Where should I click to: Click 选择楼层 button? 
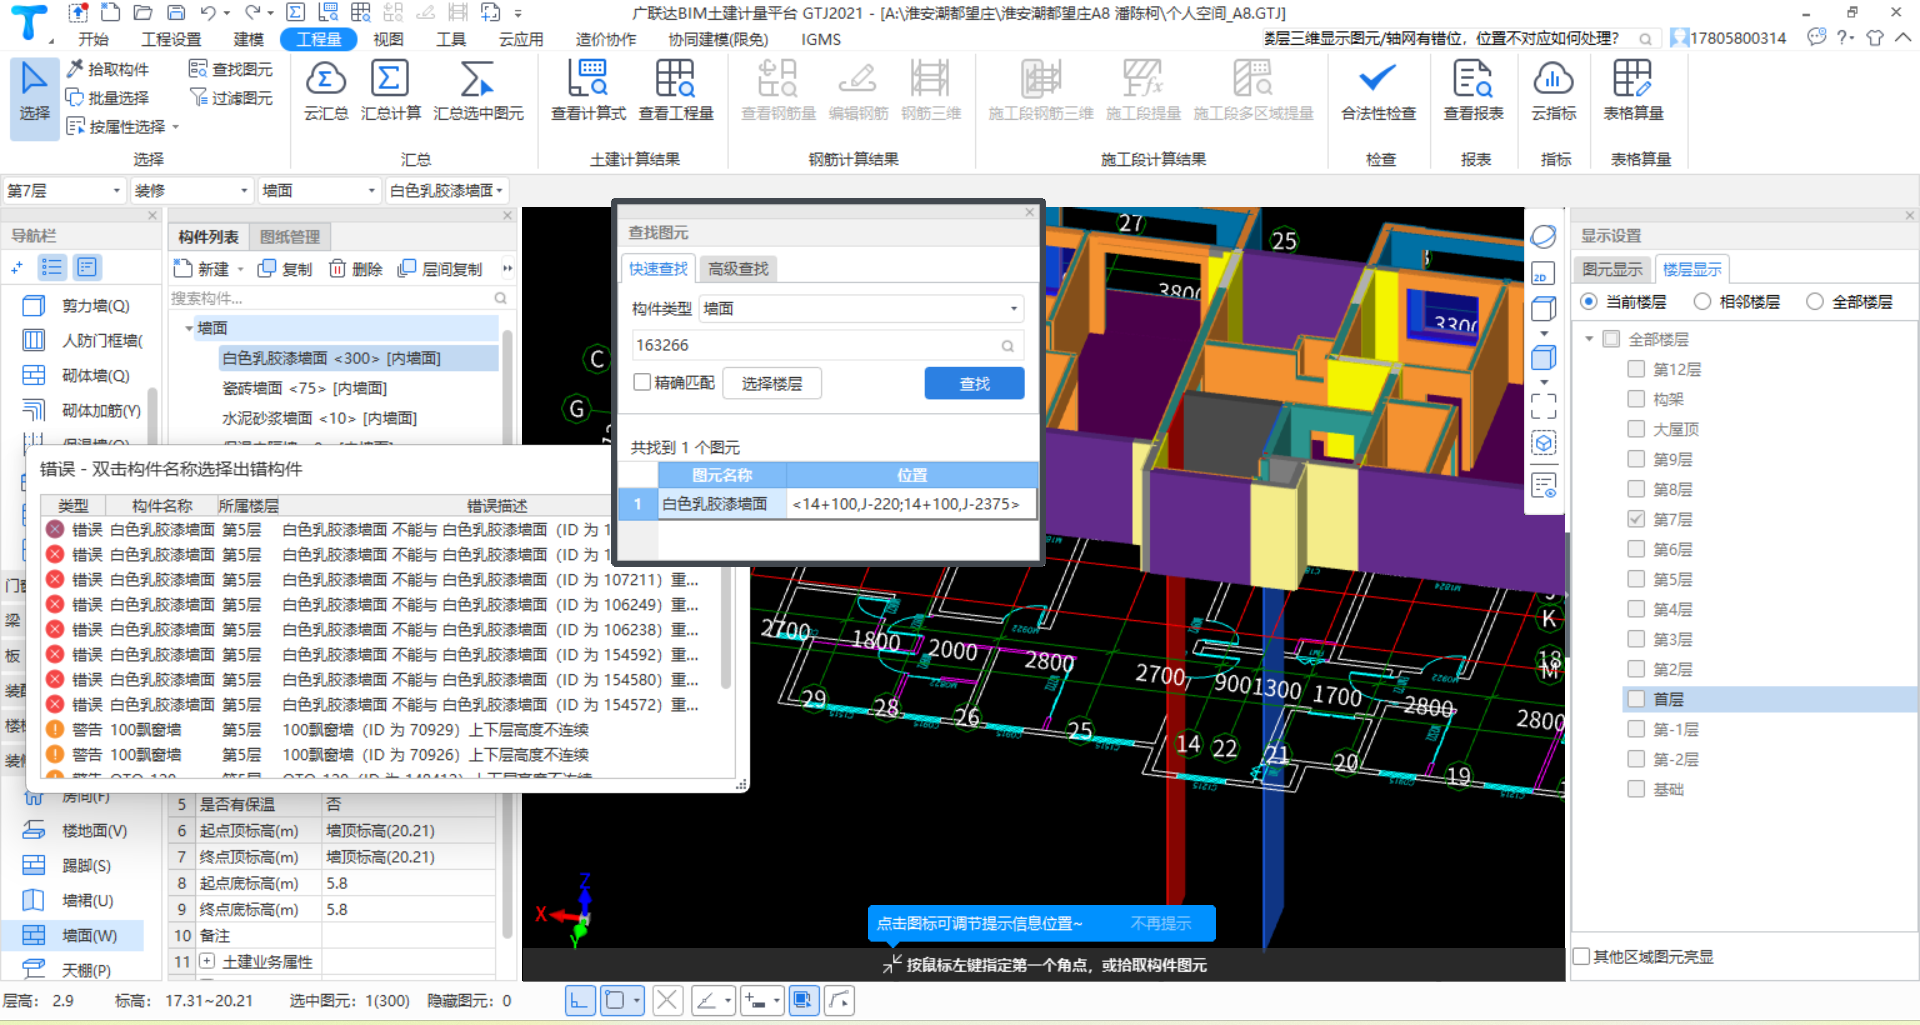click(772, 383)
